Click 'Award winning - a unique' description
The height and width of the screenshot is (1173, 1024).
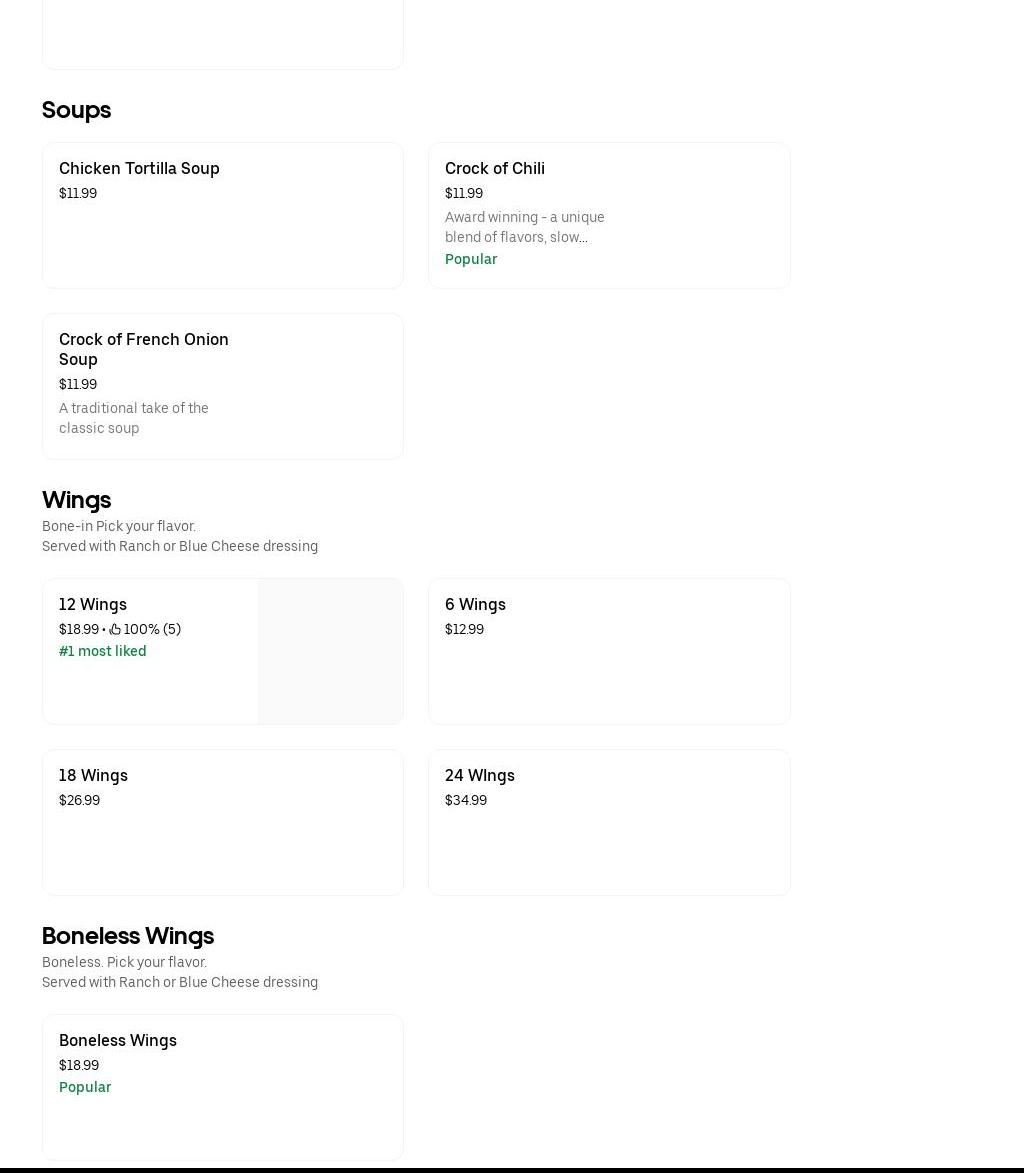pyautogui.click(x=524, y=217)
